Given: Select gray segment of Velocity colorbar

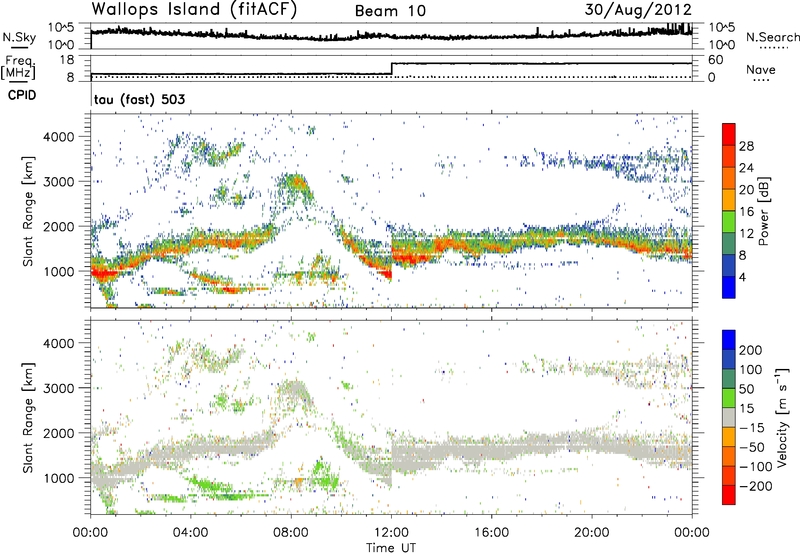Looking at the screenshot, I should (x=729, y=418).
